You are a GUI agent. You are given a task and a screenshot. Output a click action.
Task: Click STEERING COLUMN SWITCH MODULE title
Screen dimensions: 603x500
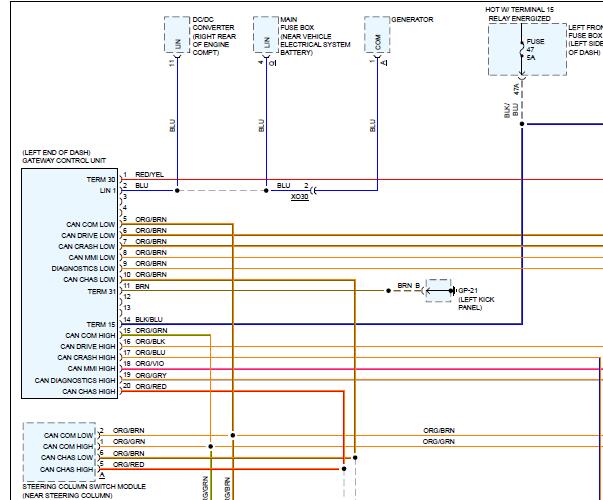click(84, 487)
